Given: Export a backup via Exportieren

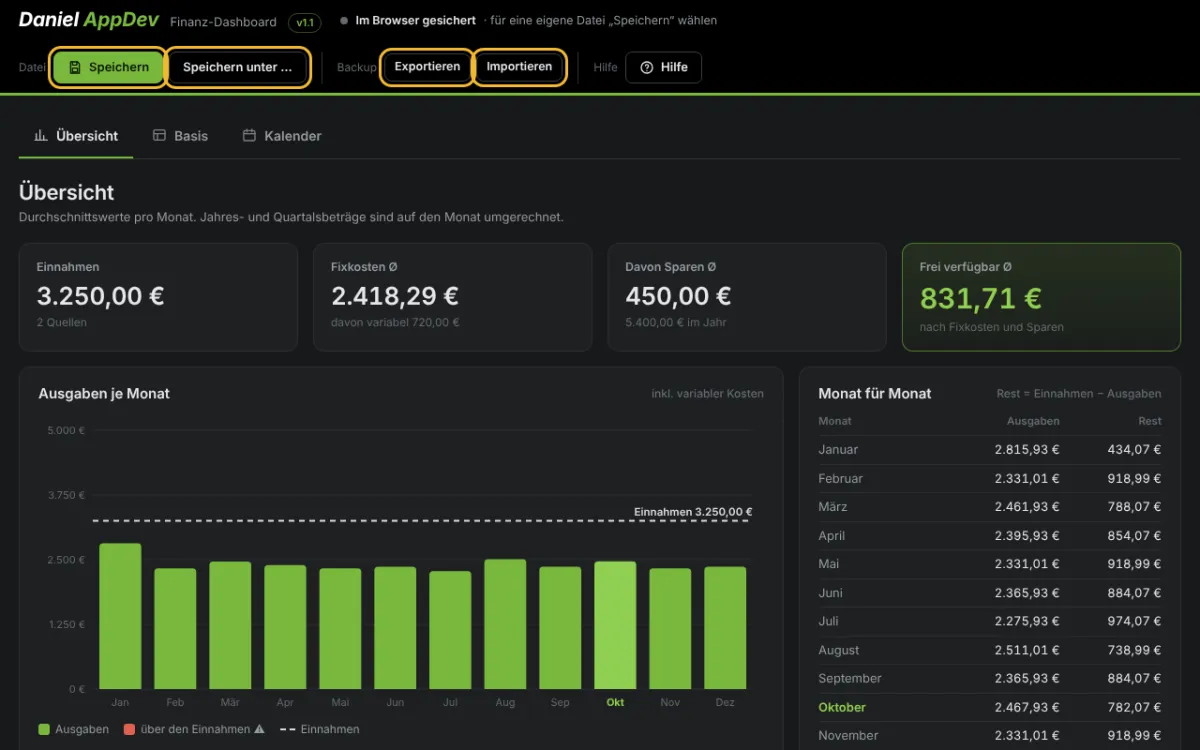Looking at the screenshot, I should click(x=427, y=67).
